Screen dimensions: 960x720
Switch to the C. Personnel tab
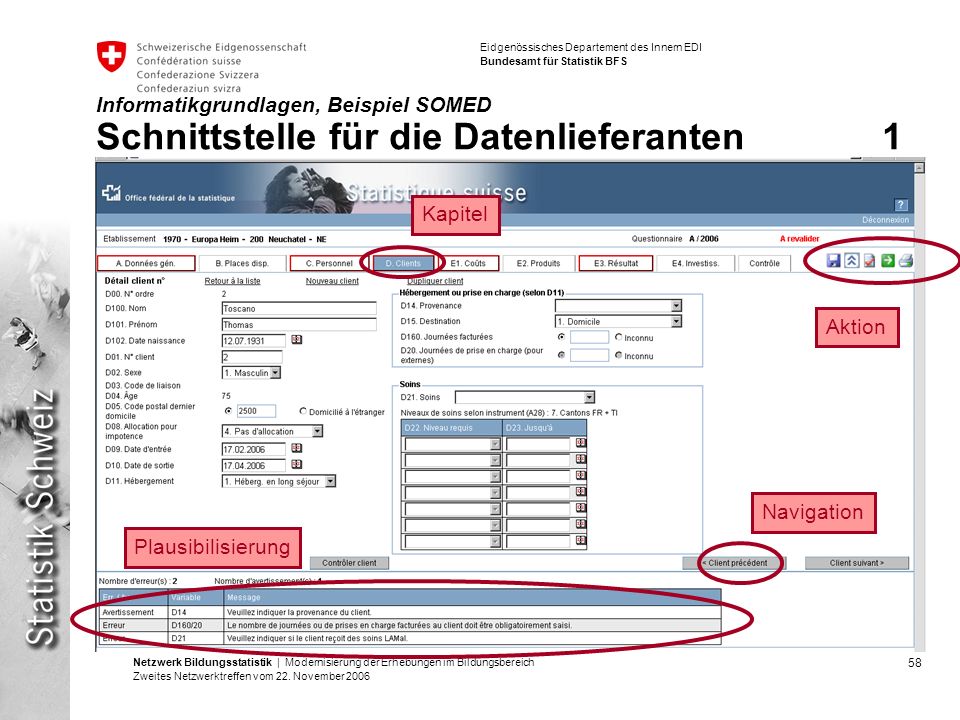click(329, 263)
